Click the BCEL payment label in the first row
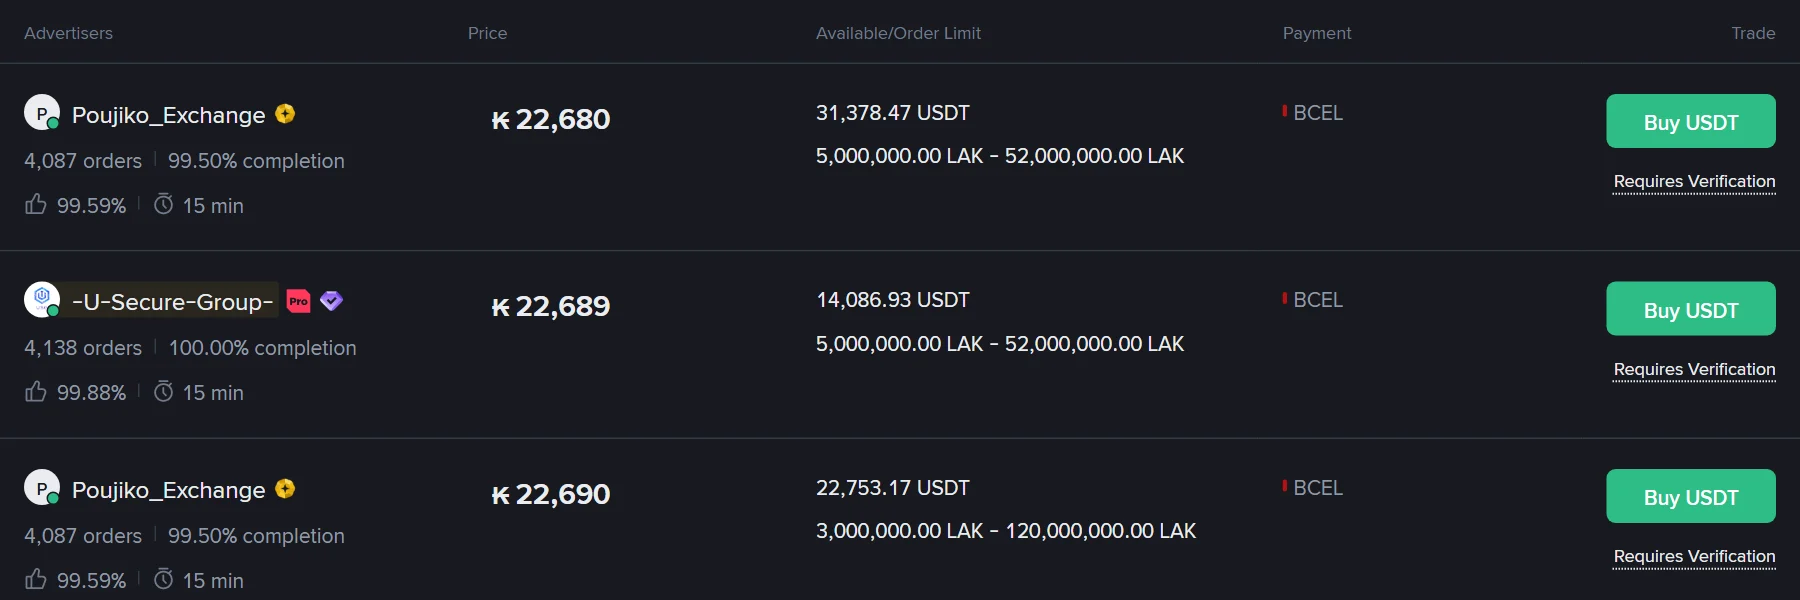The image size is (1800, 600). 1318,113
